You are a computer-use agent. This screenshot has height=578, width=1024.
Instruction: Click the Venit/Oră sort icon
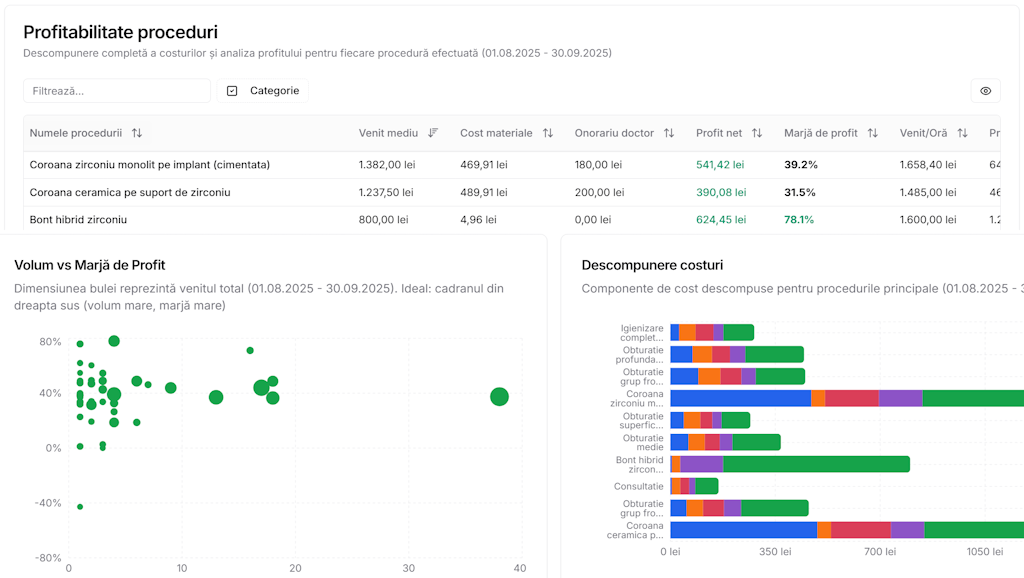tap(962, 133)
